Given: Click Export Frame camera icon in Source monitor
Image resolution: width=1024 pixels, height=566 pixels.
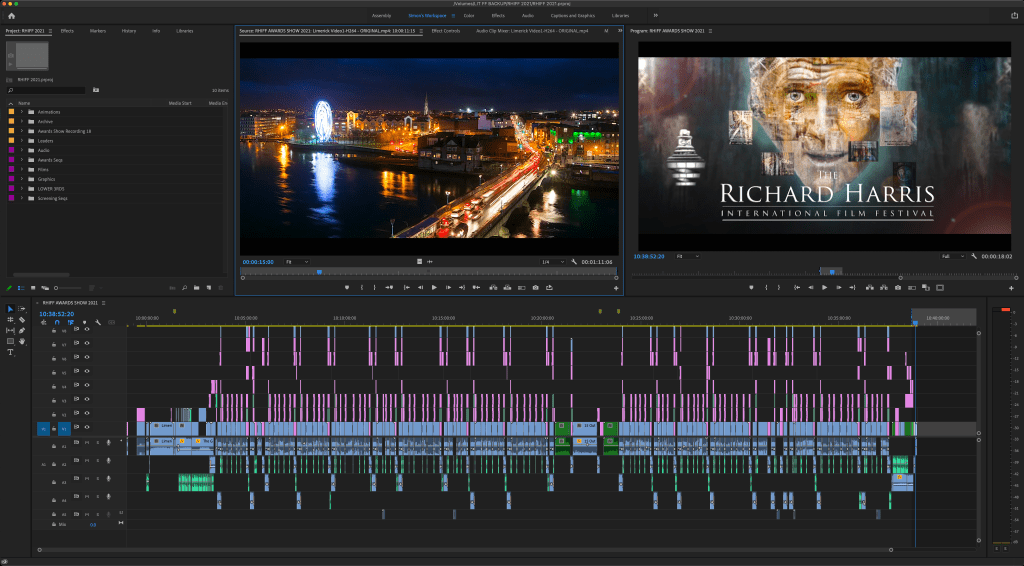Looking at the screenshot, I should pyautogui.click(x=536, y=288).
